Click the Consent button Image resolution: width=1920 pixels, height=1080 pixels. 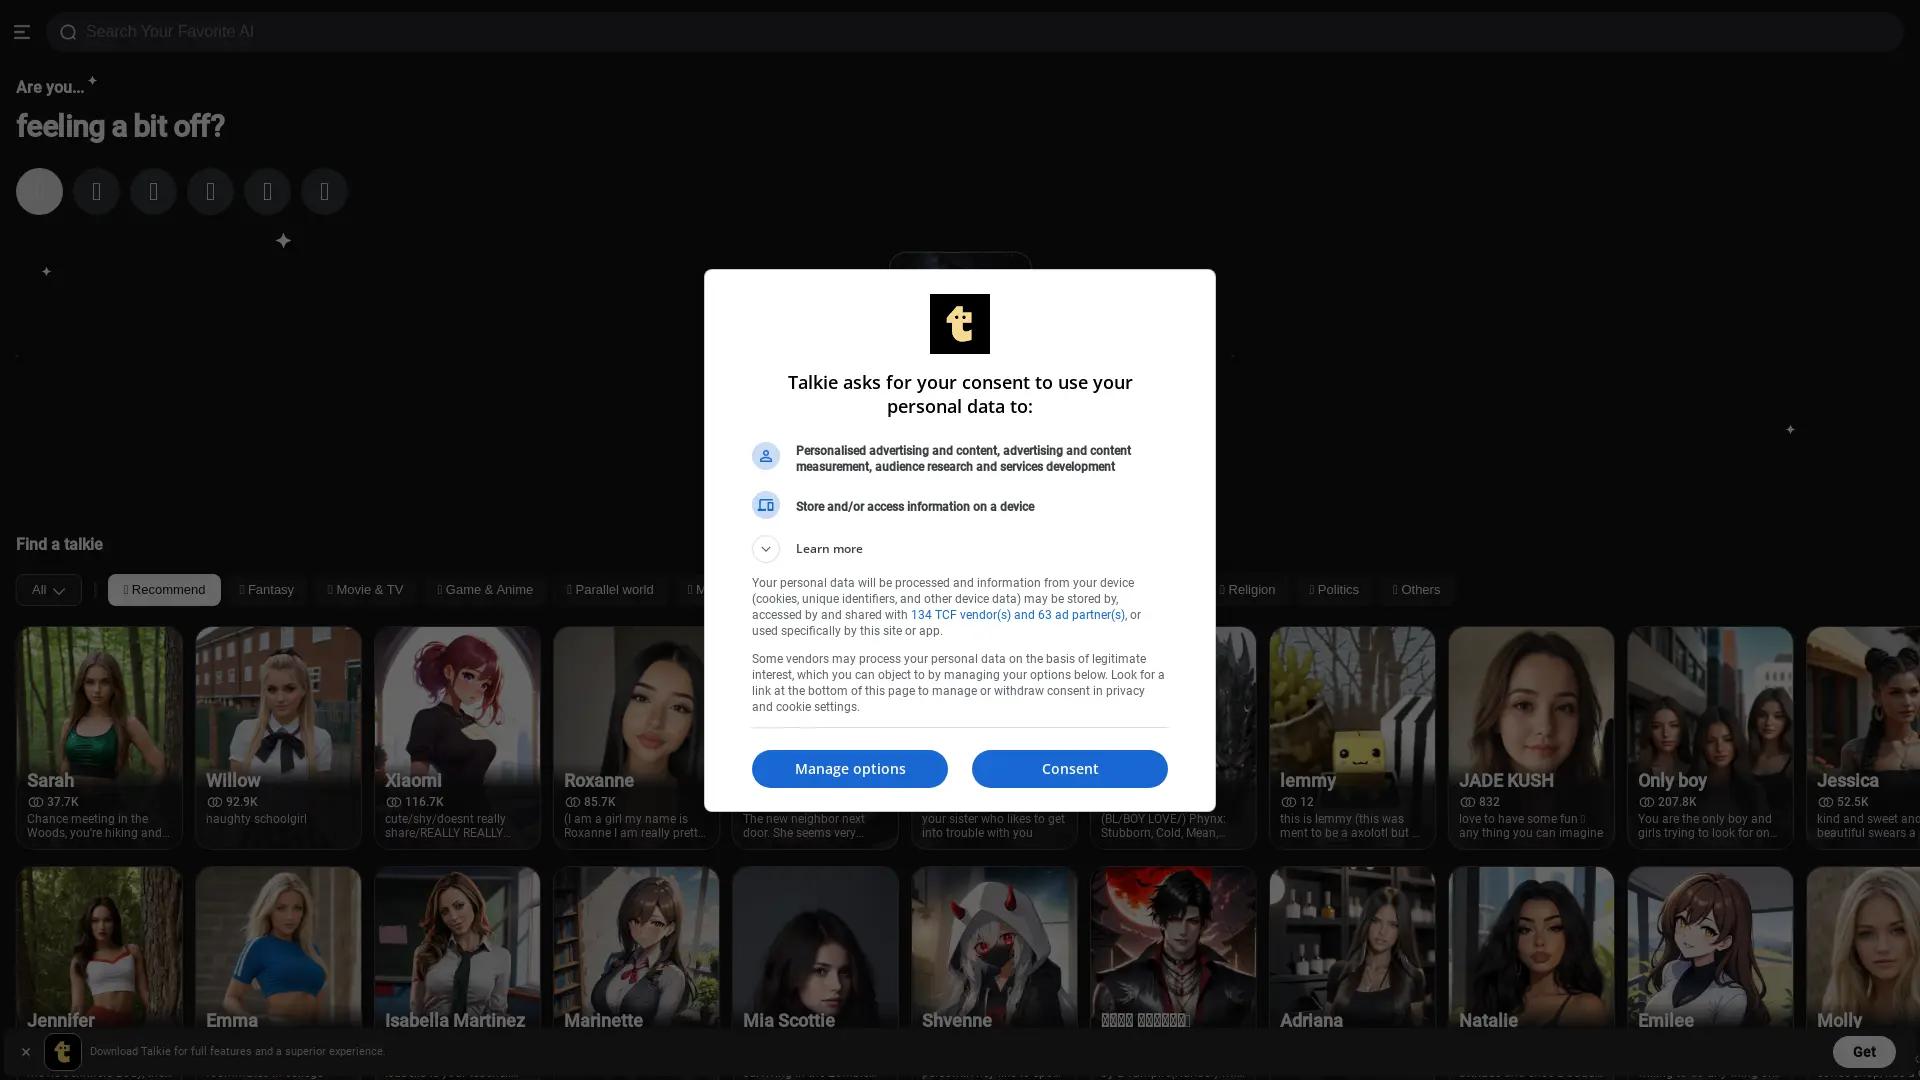(x=1069, y=768)
